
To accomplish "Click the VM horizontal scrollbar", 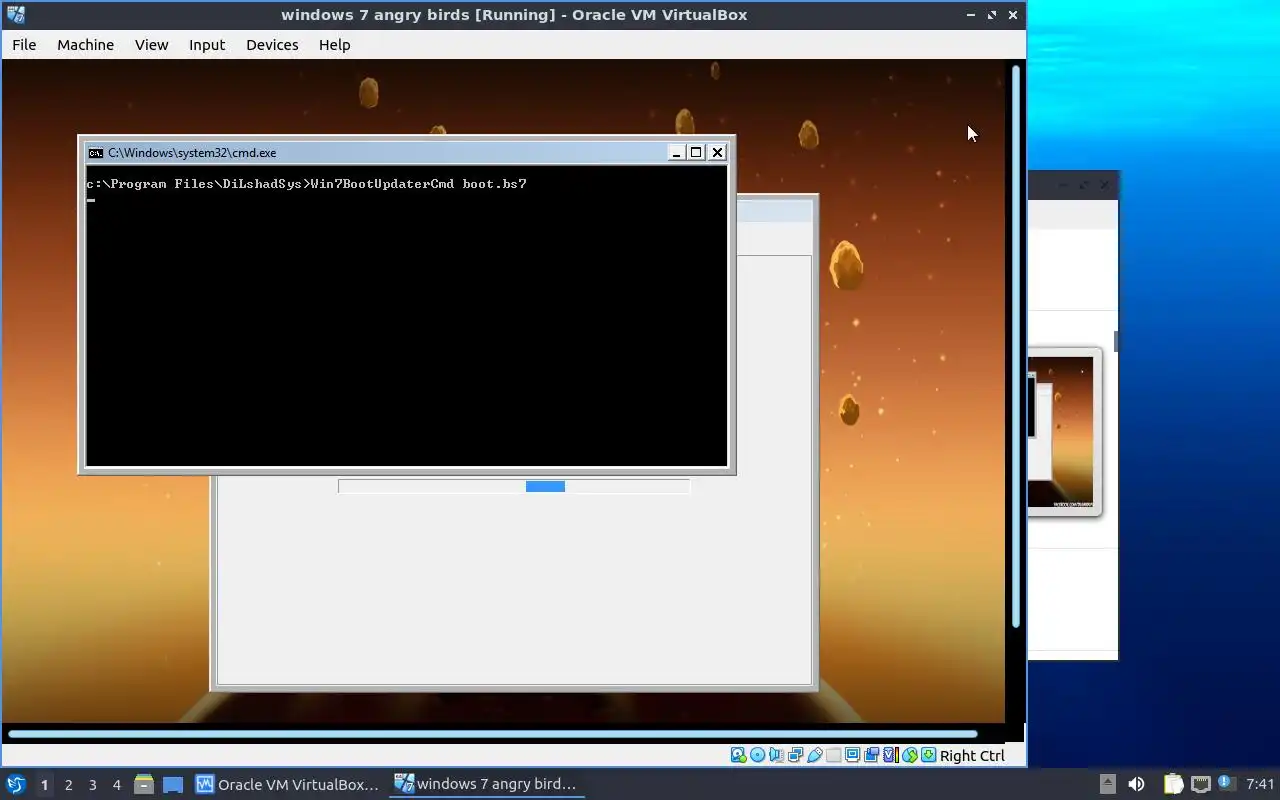I will (492, 734).
